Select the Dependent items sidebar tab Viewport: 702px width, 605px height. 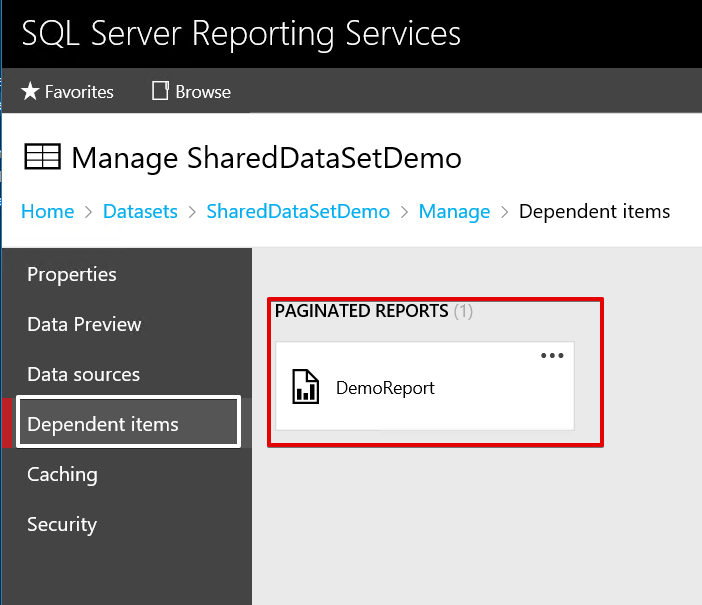tap(103, 424)
